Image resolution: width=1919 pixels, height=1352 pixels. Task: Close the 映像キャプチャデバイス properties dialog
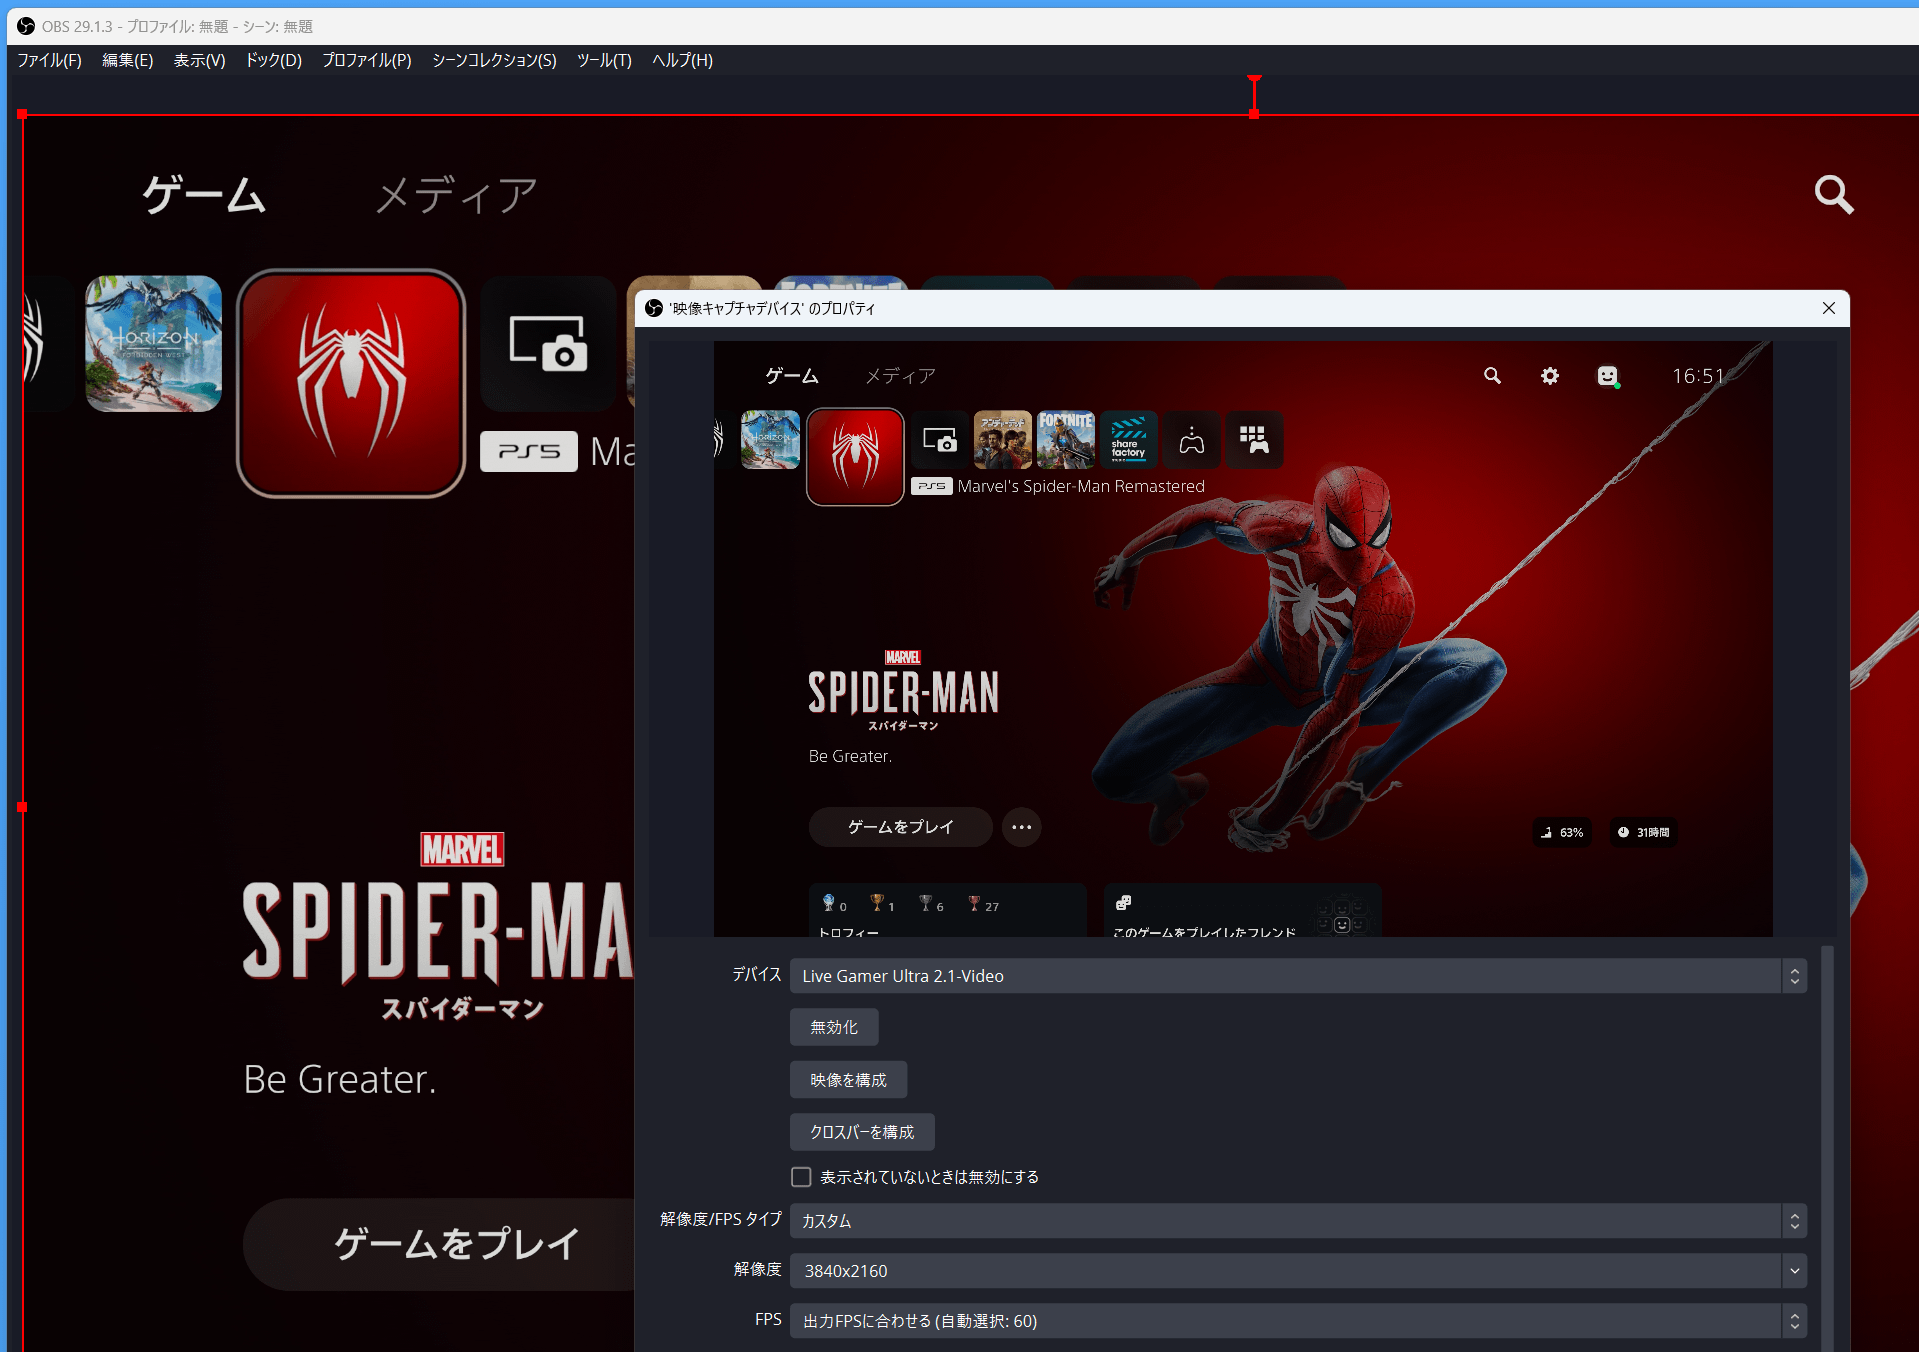(1828, 308)
